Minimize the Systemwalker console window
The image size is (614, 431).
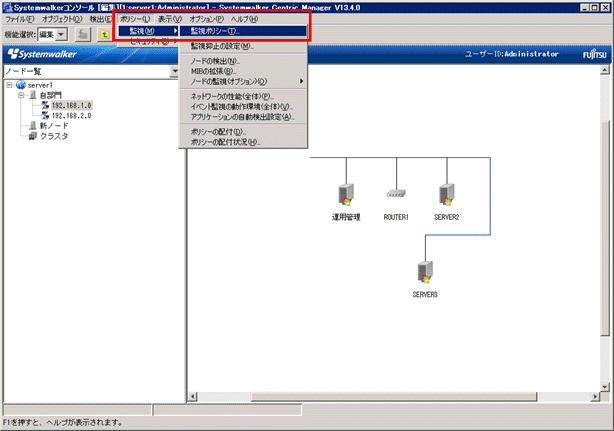point(585,7)
